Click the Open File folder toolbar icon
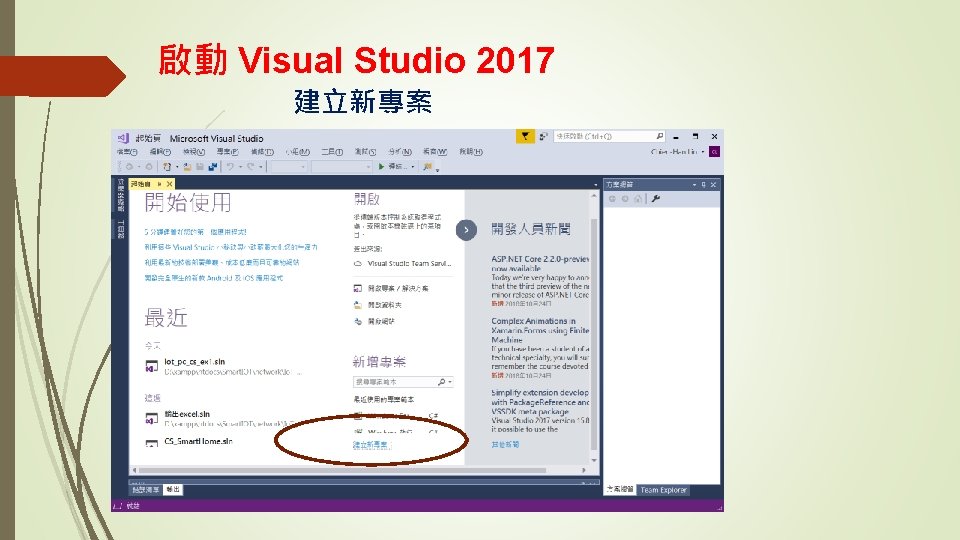The height and width of the screenshot is (540, 960). coord(187,167)
